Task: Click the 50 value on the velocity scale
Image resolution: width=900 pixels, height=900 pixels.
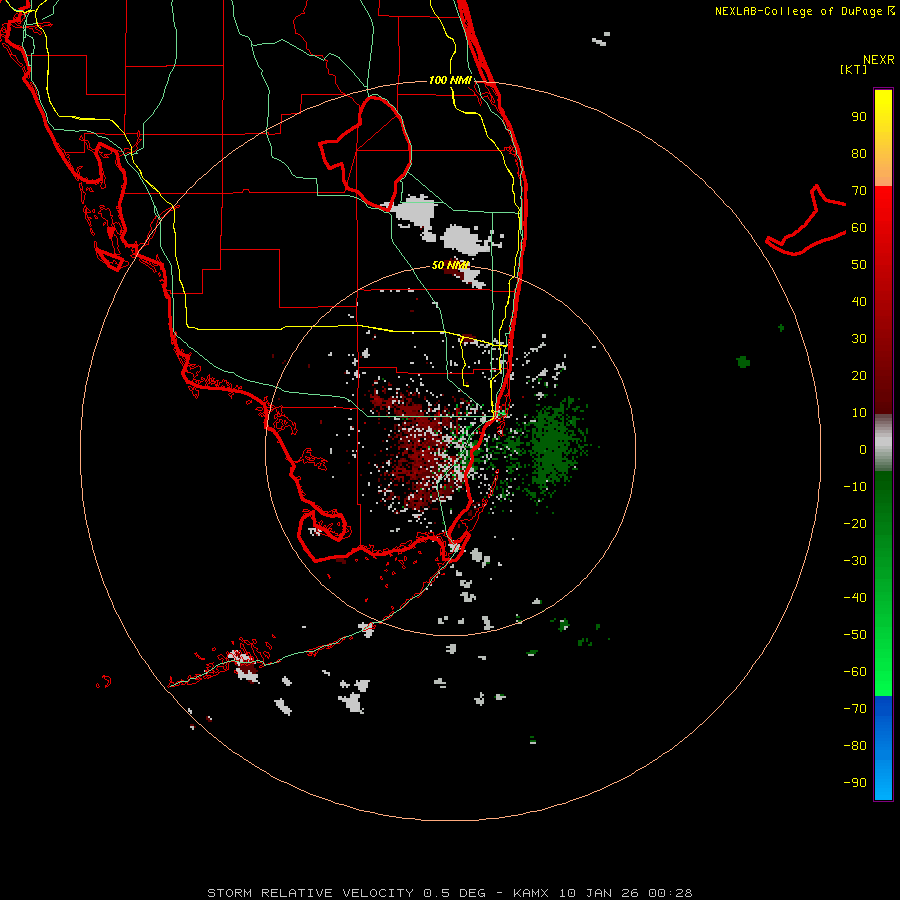Action: click(x=859, y=265)
